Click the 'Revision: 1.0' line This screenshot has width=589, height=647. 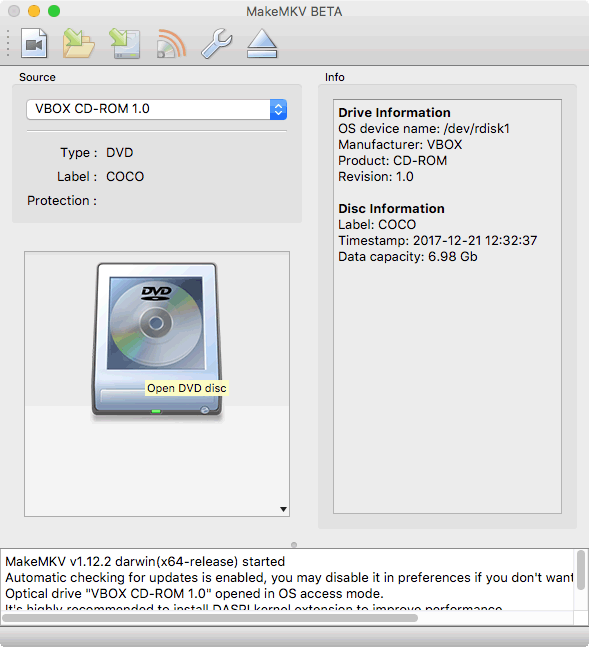click(x=376, y=177)
